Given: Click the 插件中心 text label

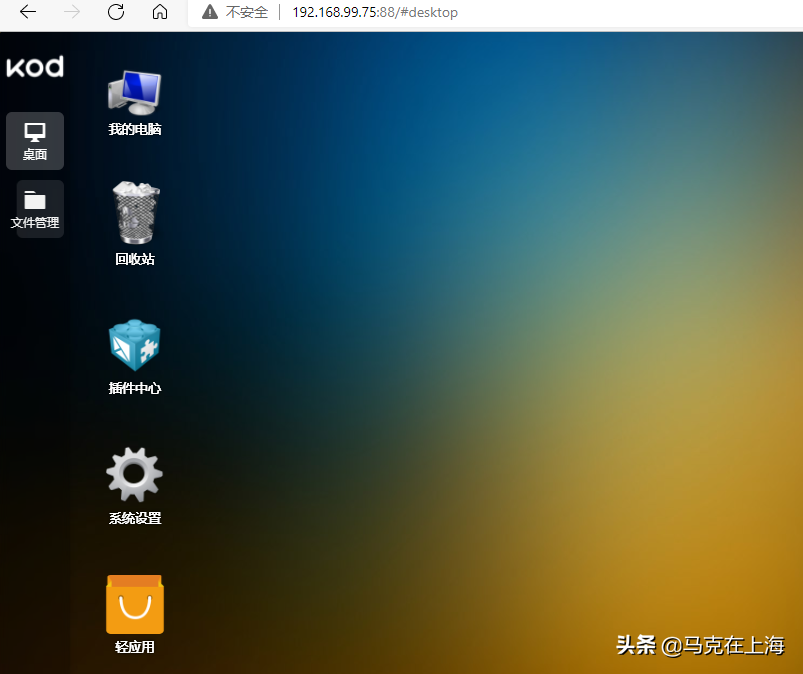Looking at the screenshot, I should click(134, 388).
